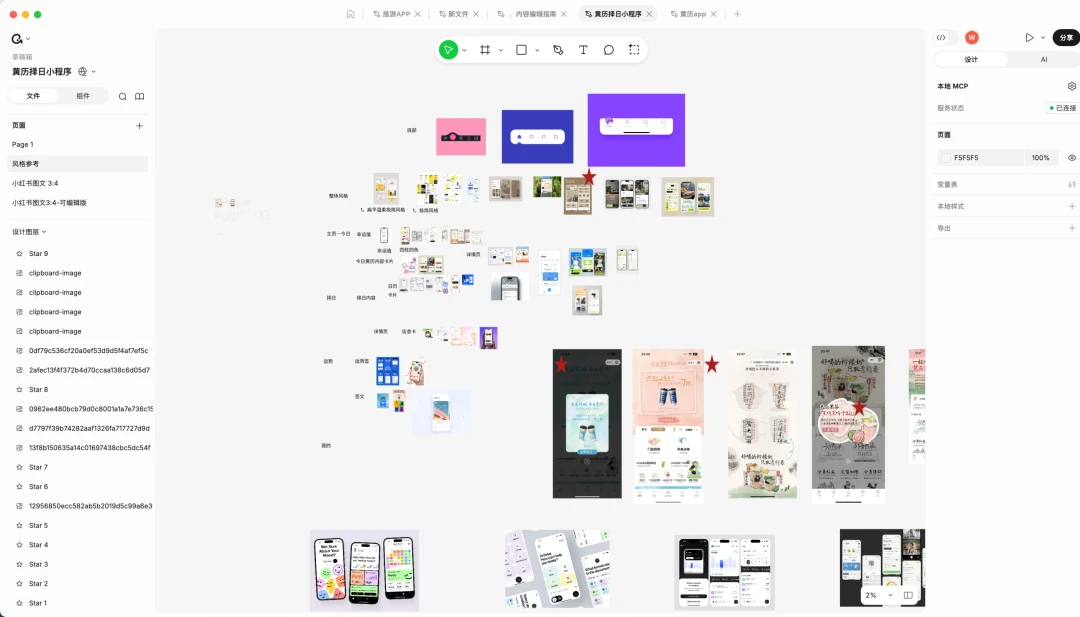Screen dimensions: 1080x617
Task: Open the 小红书图文3:4-可编辑版 page
Action: point(77,202)
